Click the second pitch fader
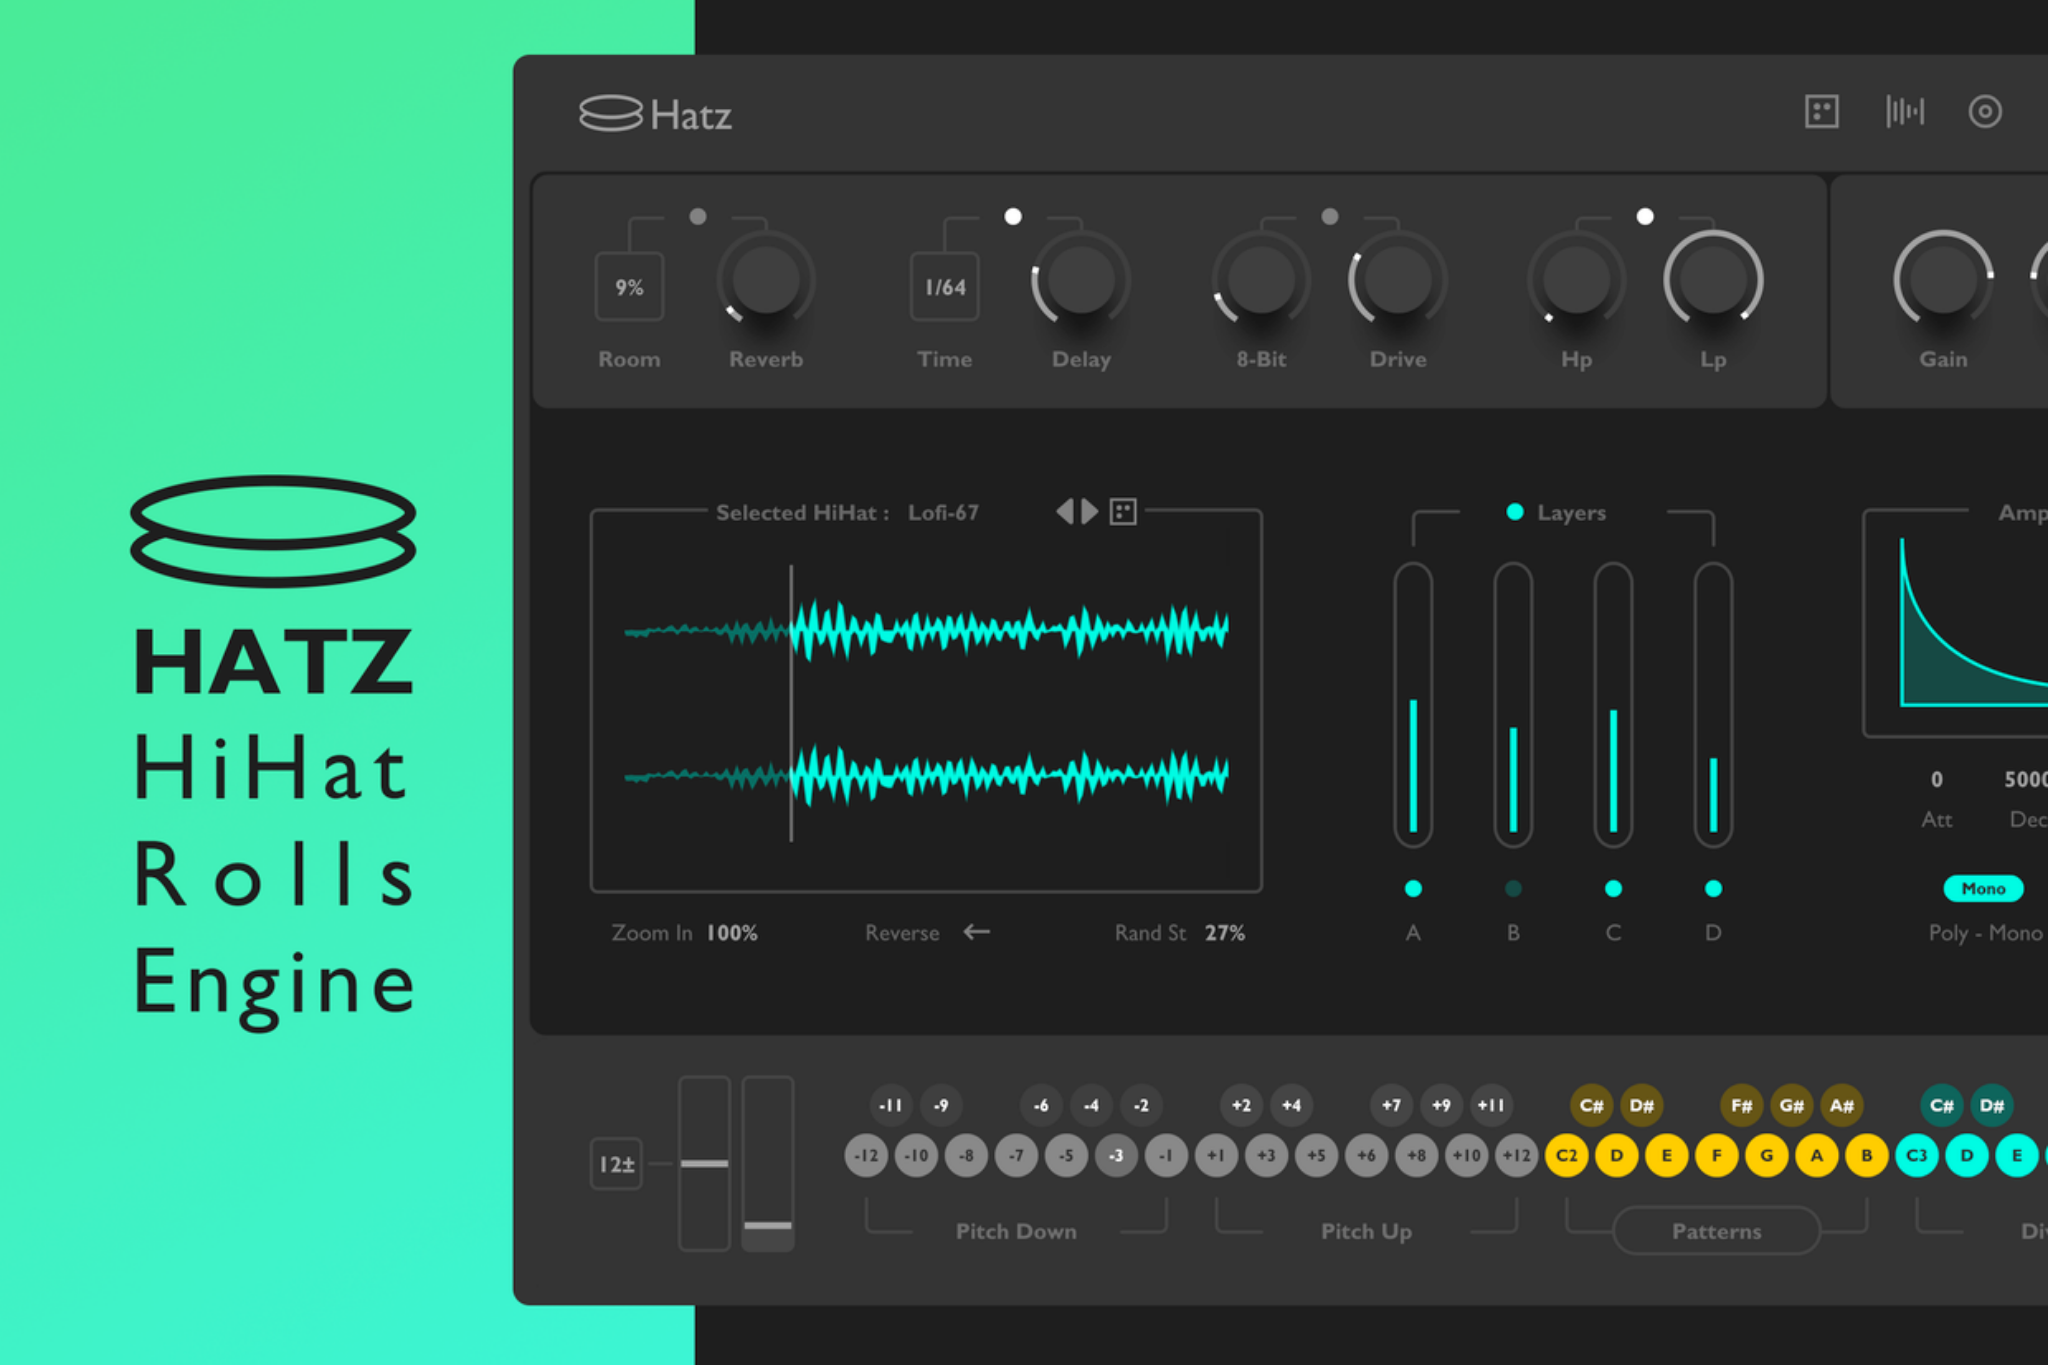 (x=768, y=1163)
